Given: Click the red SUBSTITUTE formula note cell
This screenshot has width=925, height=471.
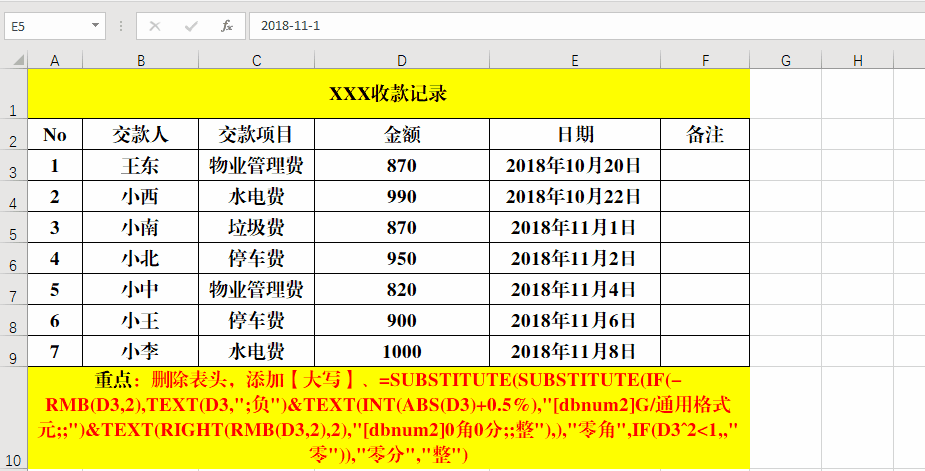Looking at the screenshot, I should (388, 418).
